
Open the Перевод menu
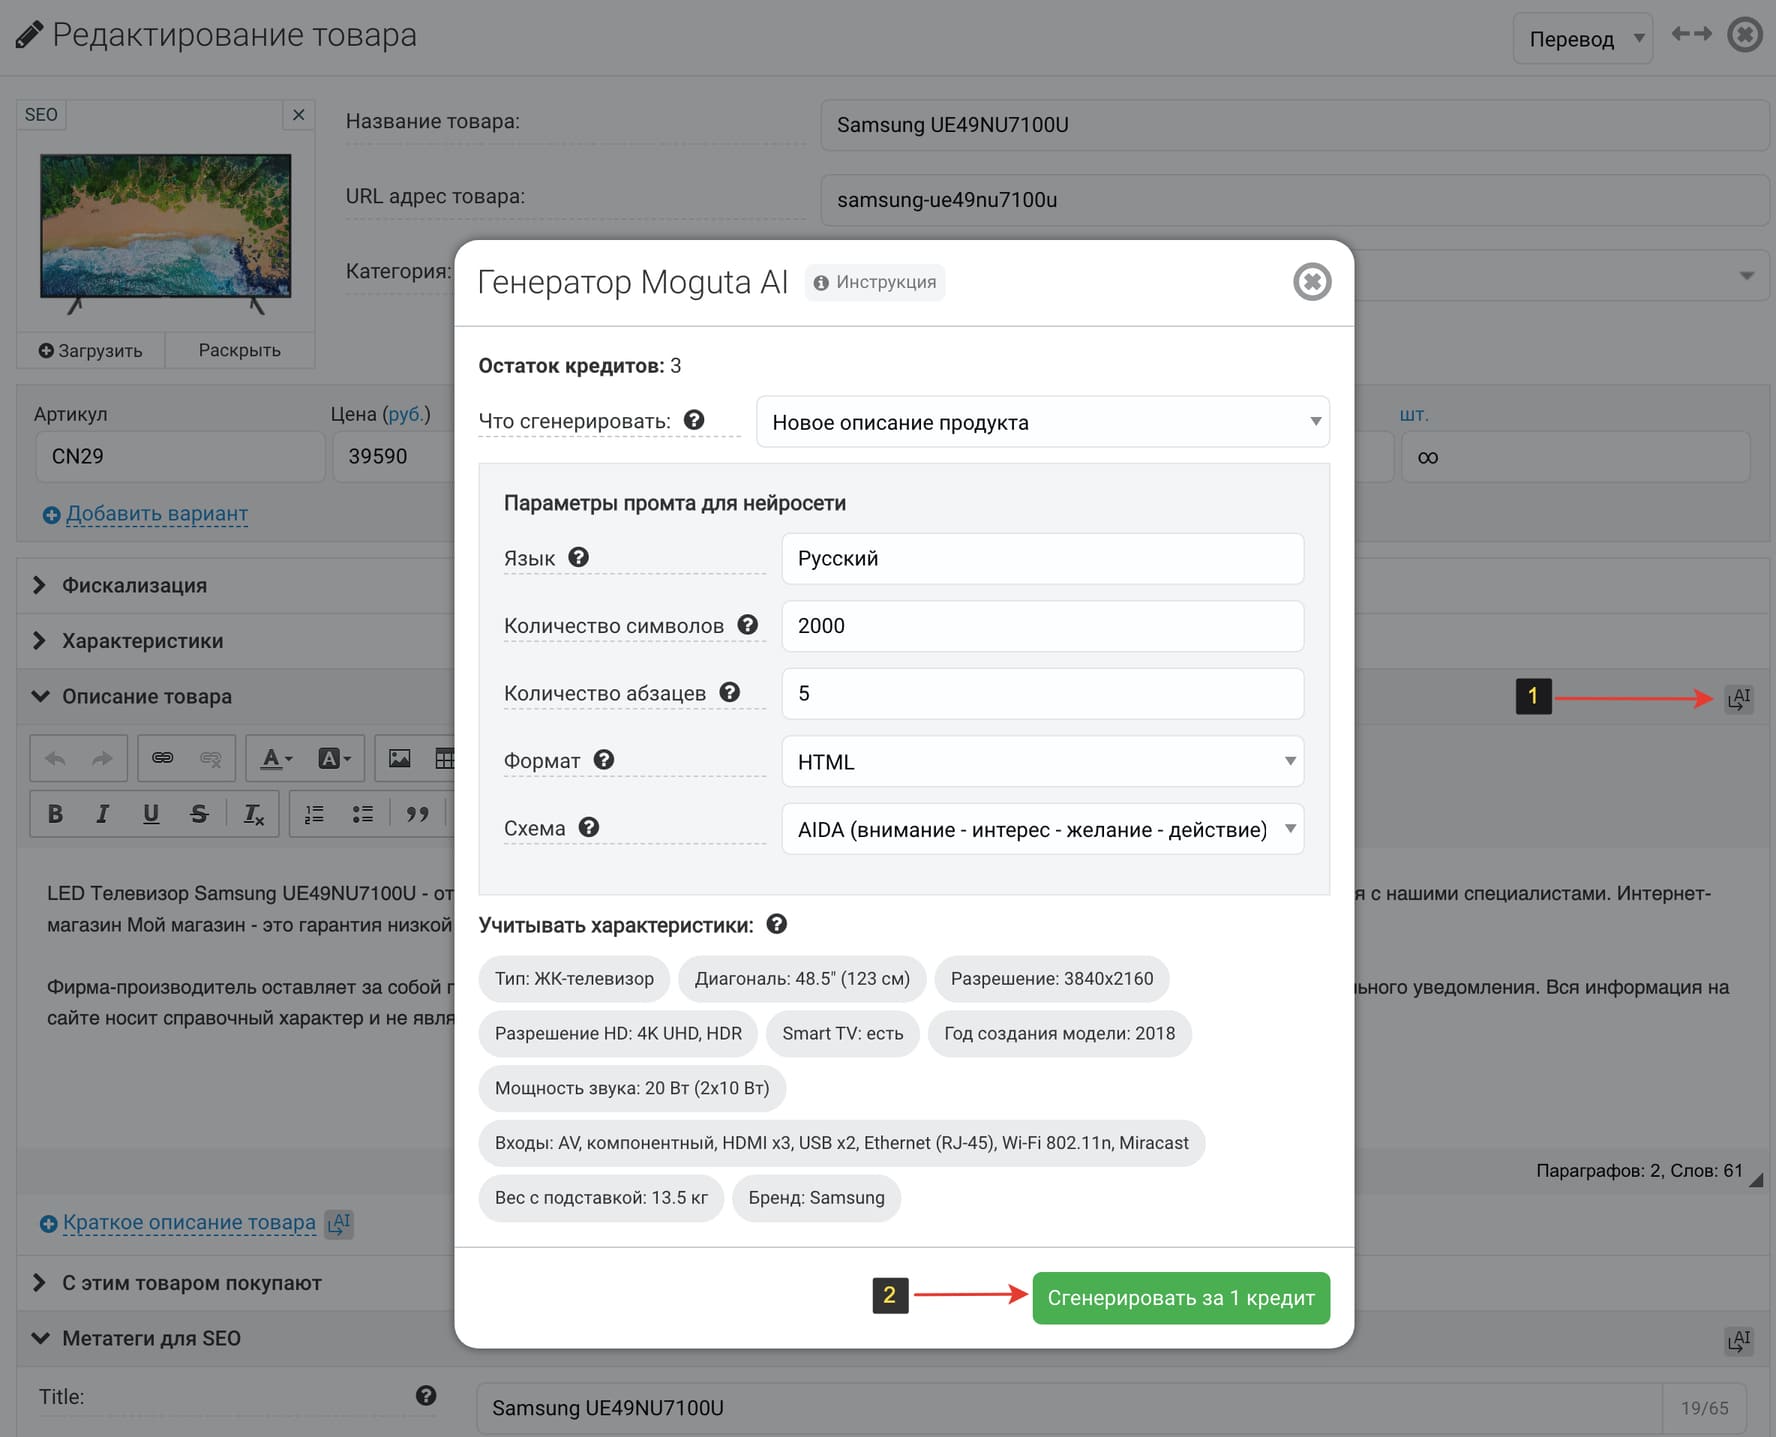point(1582,38)
